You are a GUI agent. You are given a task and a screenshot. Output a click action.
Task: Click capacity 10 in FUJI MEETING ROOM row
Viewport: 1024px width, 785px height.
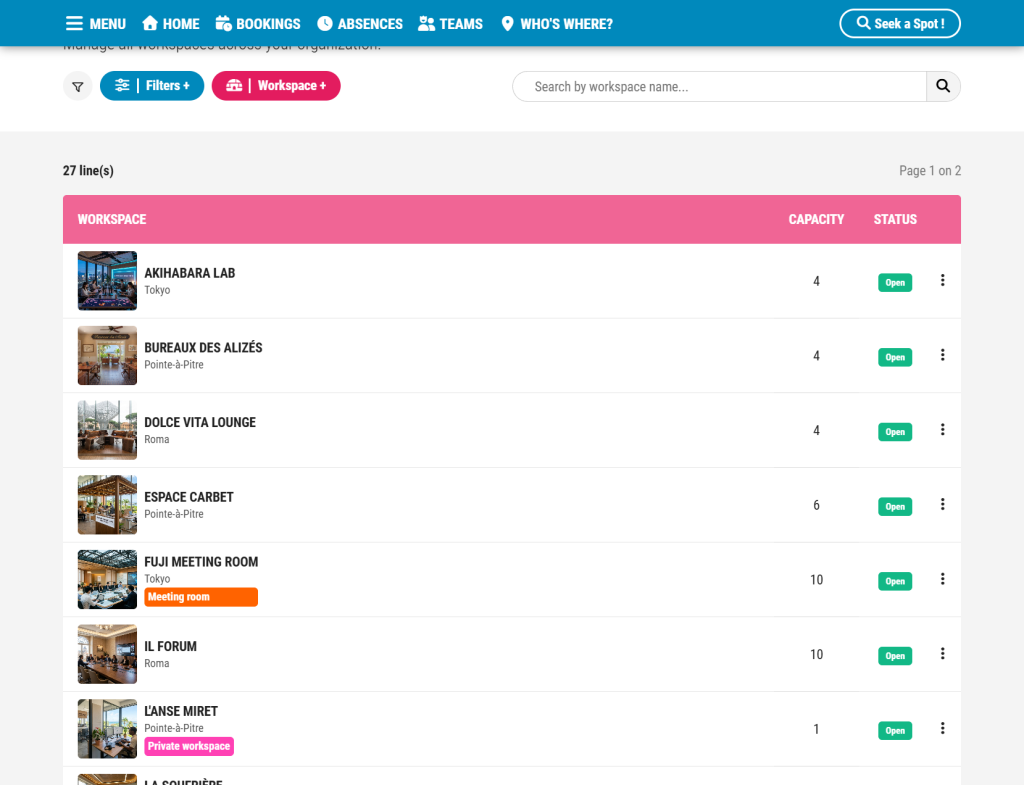coord(816,580)
